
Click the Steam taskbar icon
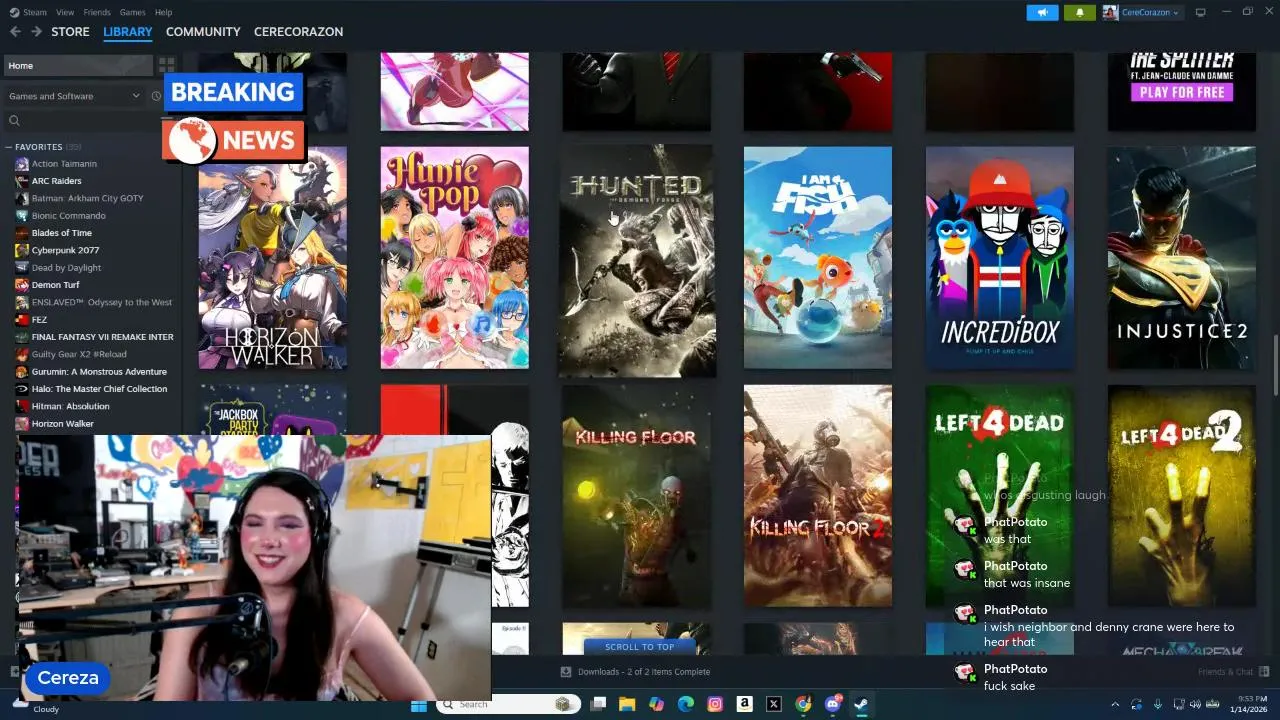(x=861, y=704)
